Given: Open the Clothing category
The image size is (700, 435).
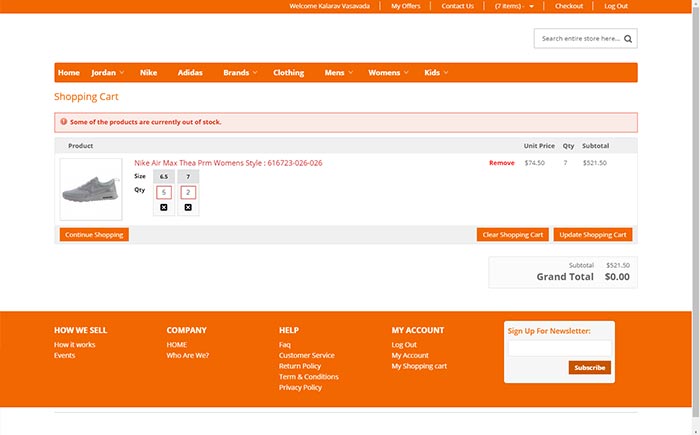Looking at the screenshot, I should [288, 72].
